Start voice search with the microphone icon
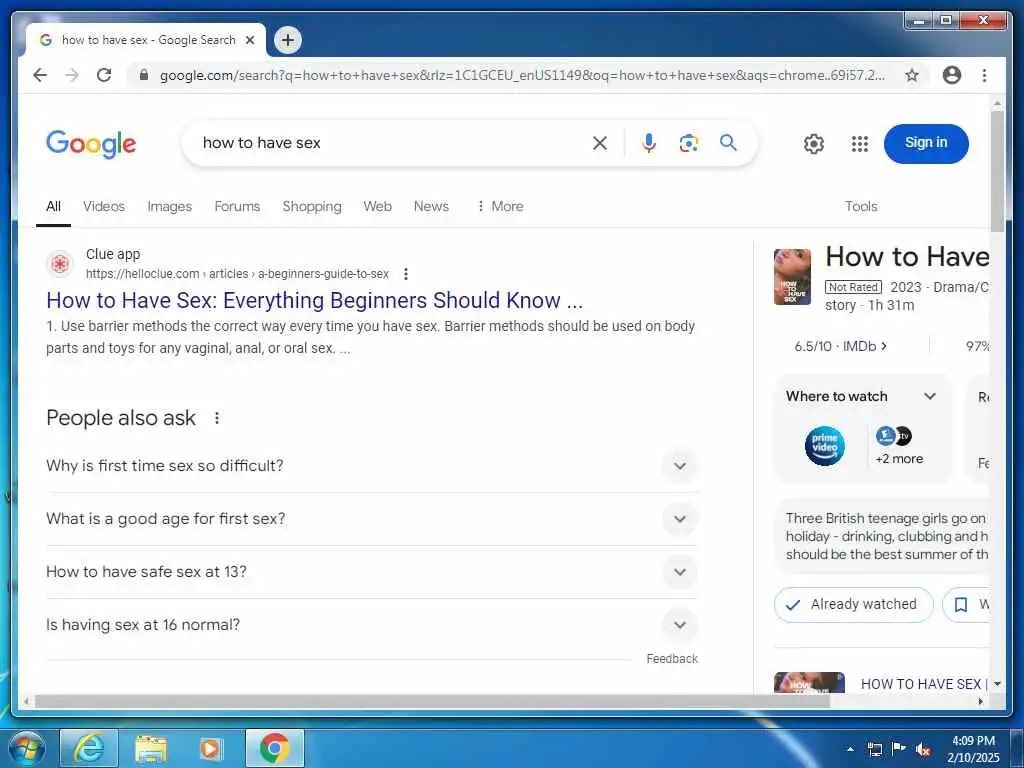Screen dimensions: 1024x768 [648, 143]
